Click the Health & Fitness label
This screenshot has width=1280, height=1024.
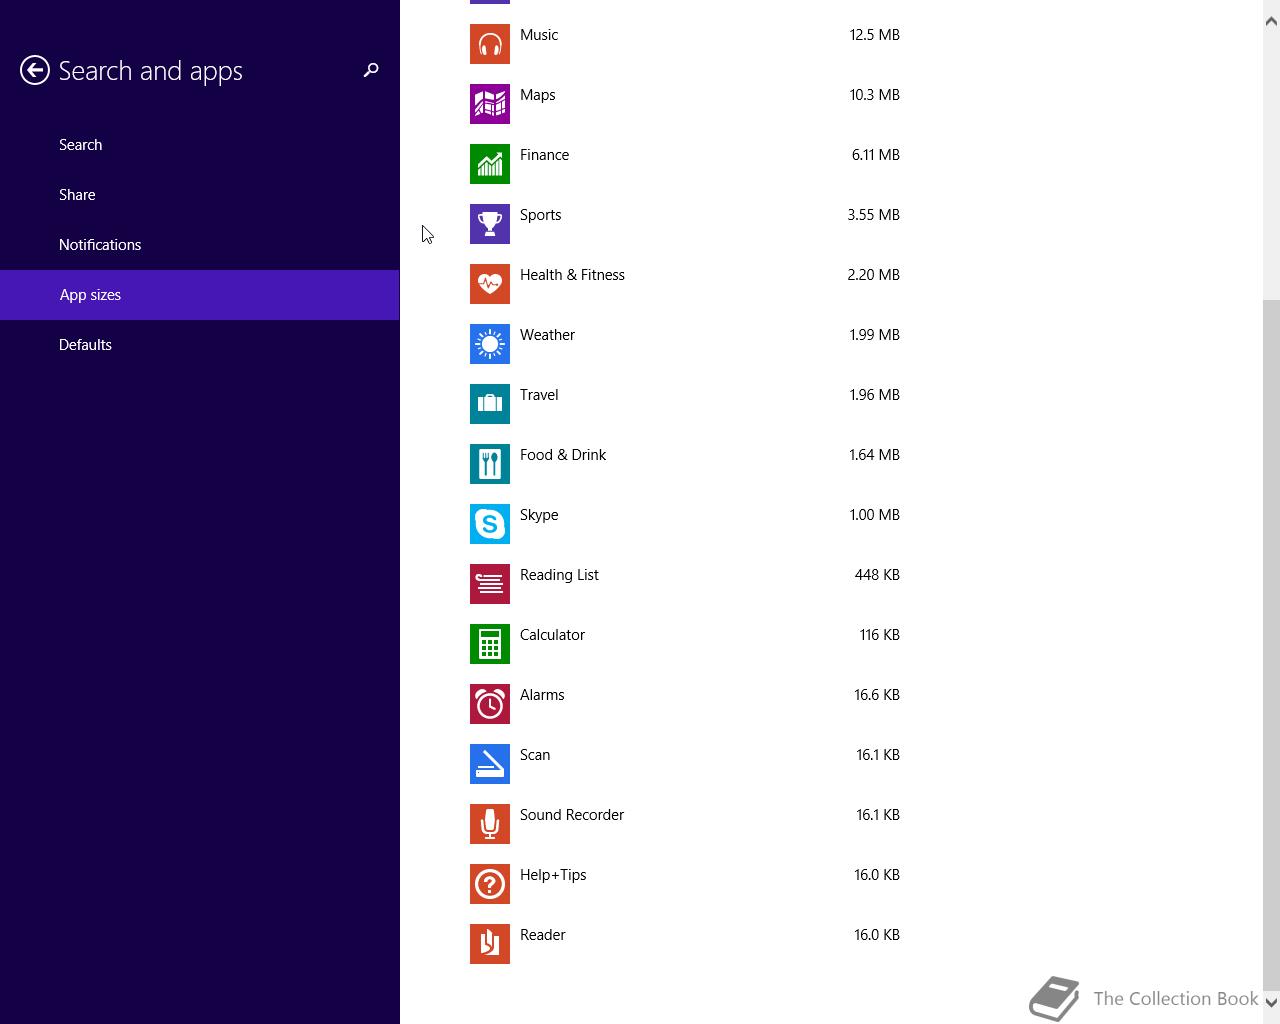(x=572, y=275)
